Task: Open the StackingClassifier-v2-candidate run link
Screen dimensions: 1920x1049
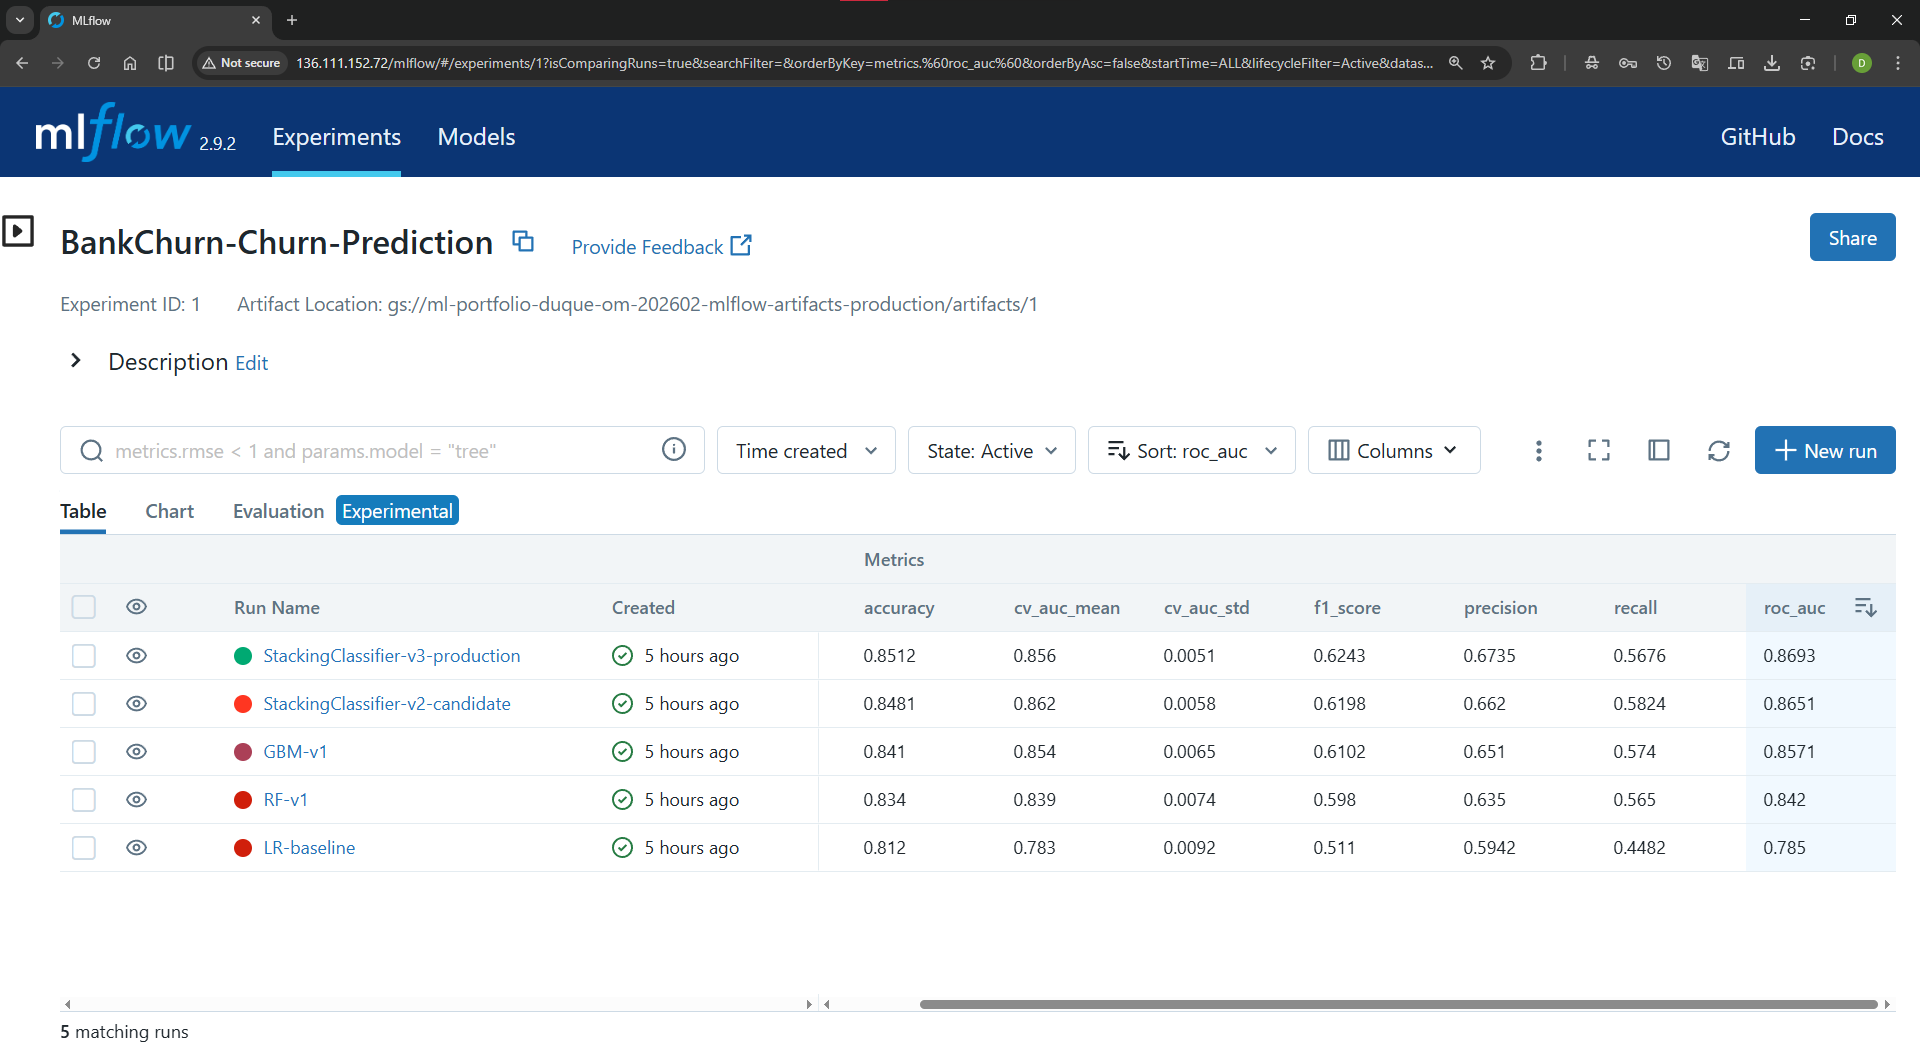Action: [386, 704]
